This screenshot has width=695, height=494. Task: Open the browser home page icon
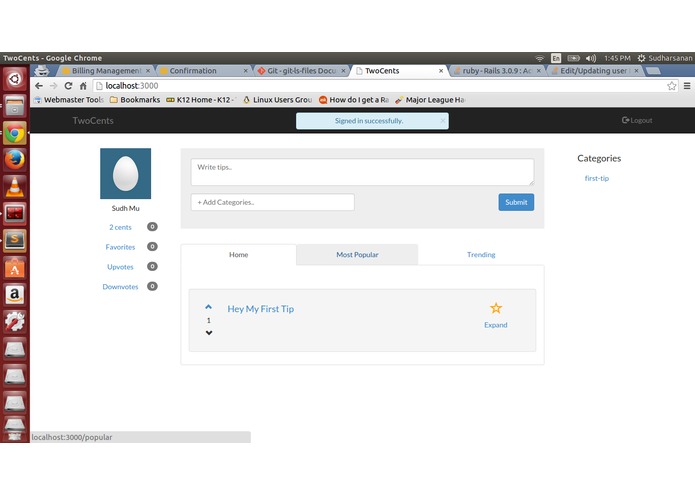[83, 86]
